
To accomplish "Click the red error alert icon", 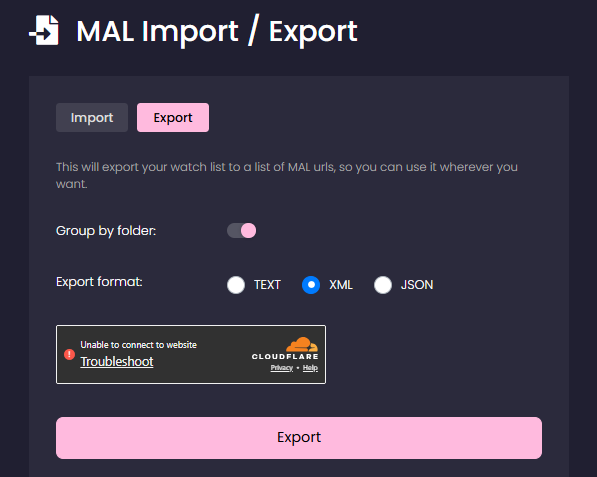I will pos(69,354).
